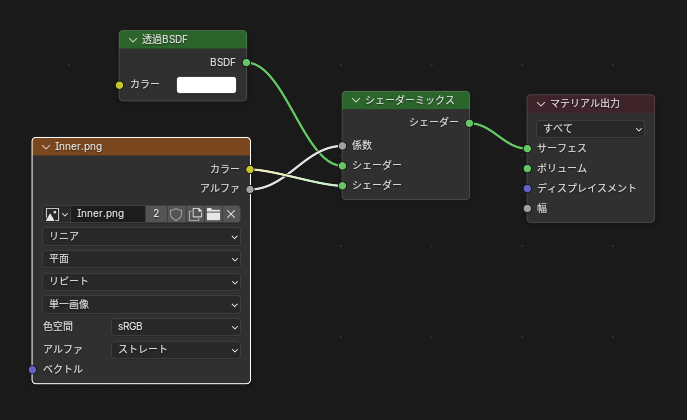The width and height of the screenshot is (687, 420).
Task: Click the user count 2 button
Action: coord(156,214)
